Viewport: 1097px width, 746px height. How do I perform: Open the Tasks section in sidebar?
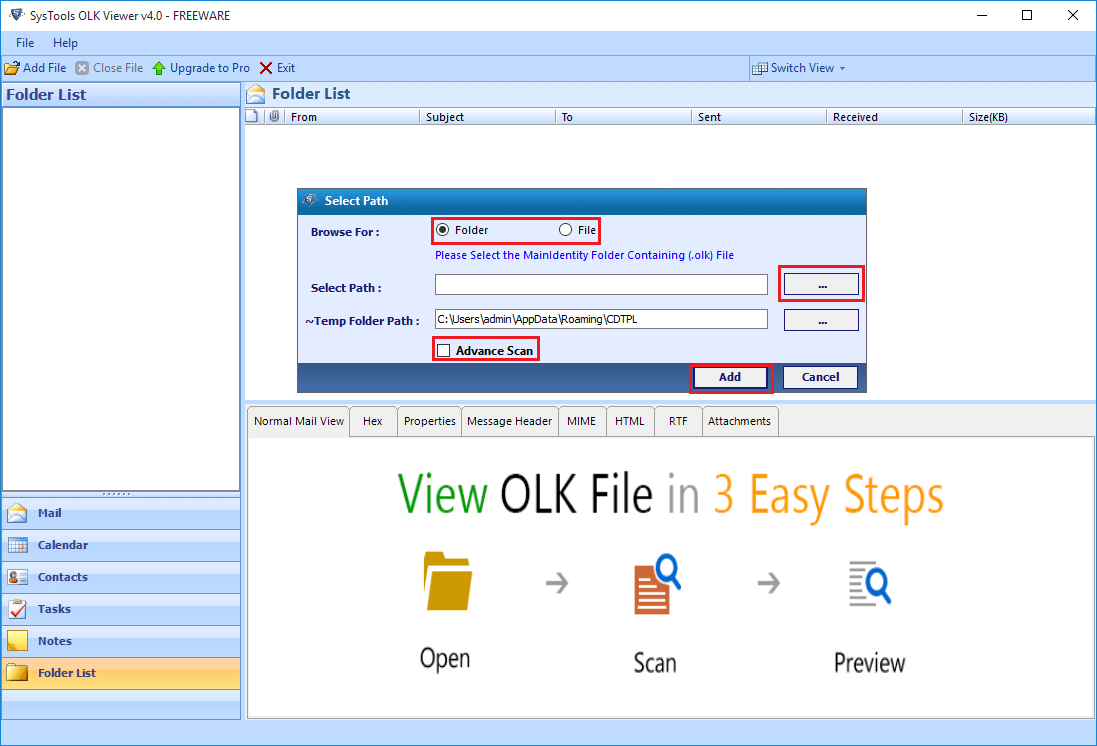(121, 610)
